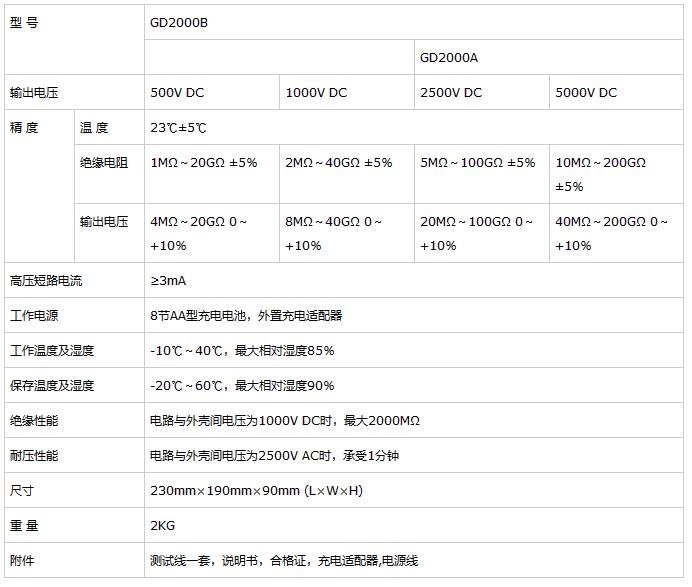Viewport: 692px width, 587px height.
Task: Click the 10MΩ~200GΩ ±5% cell
Action: [617, 174]
